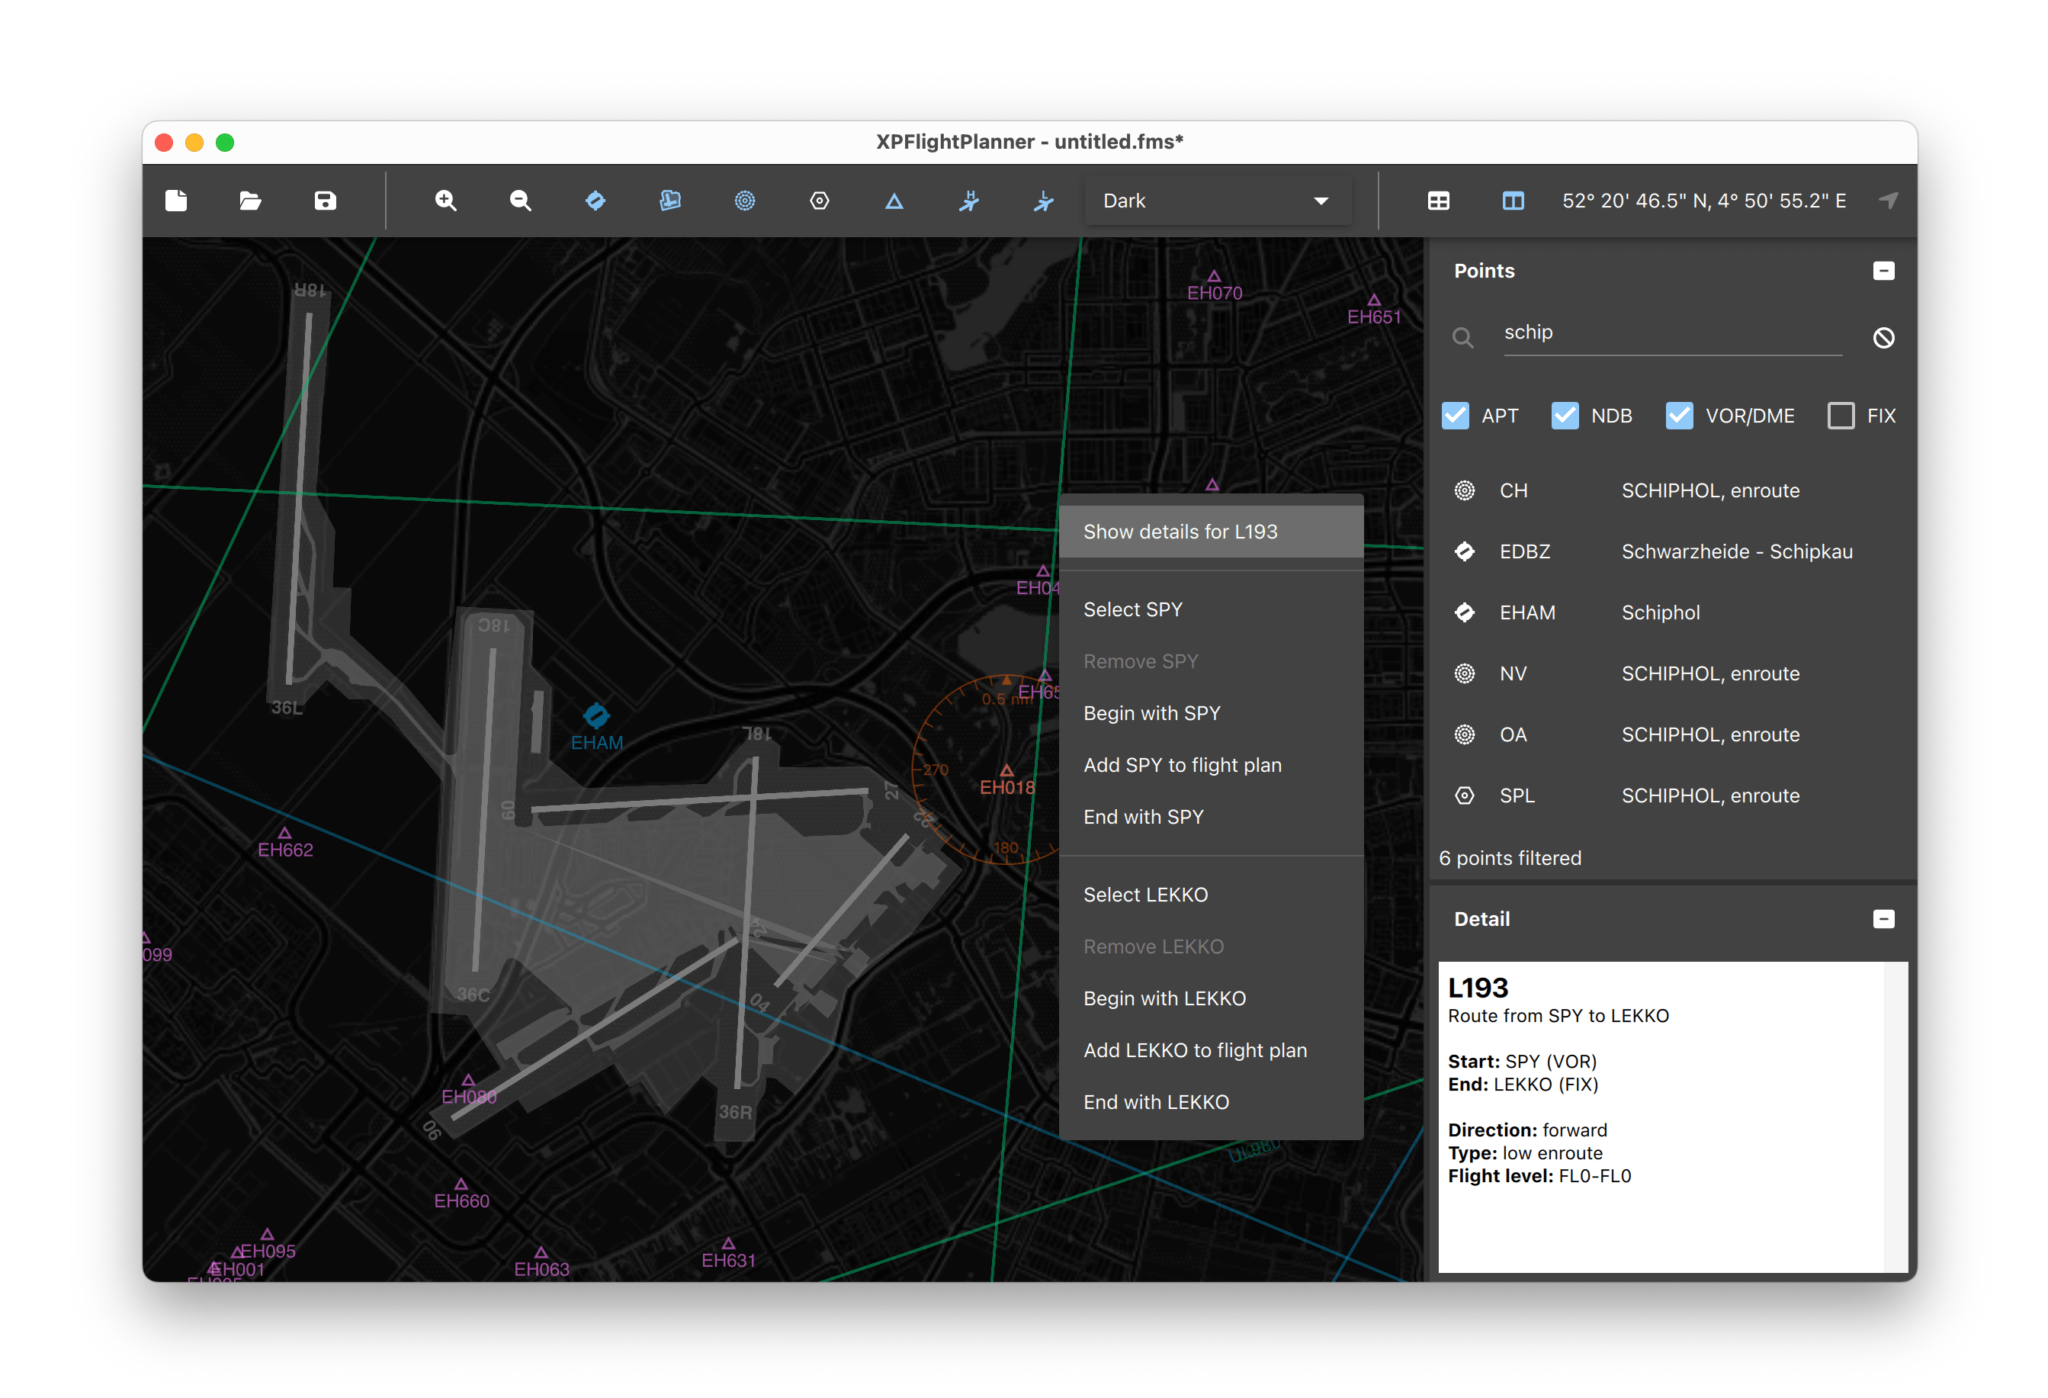Show the flight plan table view

click(x=1438, y=200)
